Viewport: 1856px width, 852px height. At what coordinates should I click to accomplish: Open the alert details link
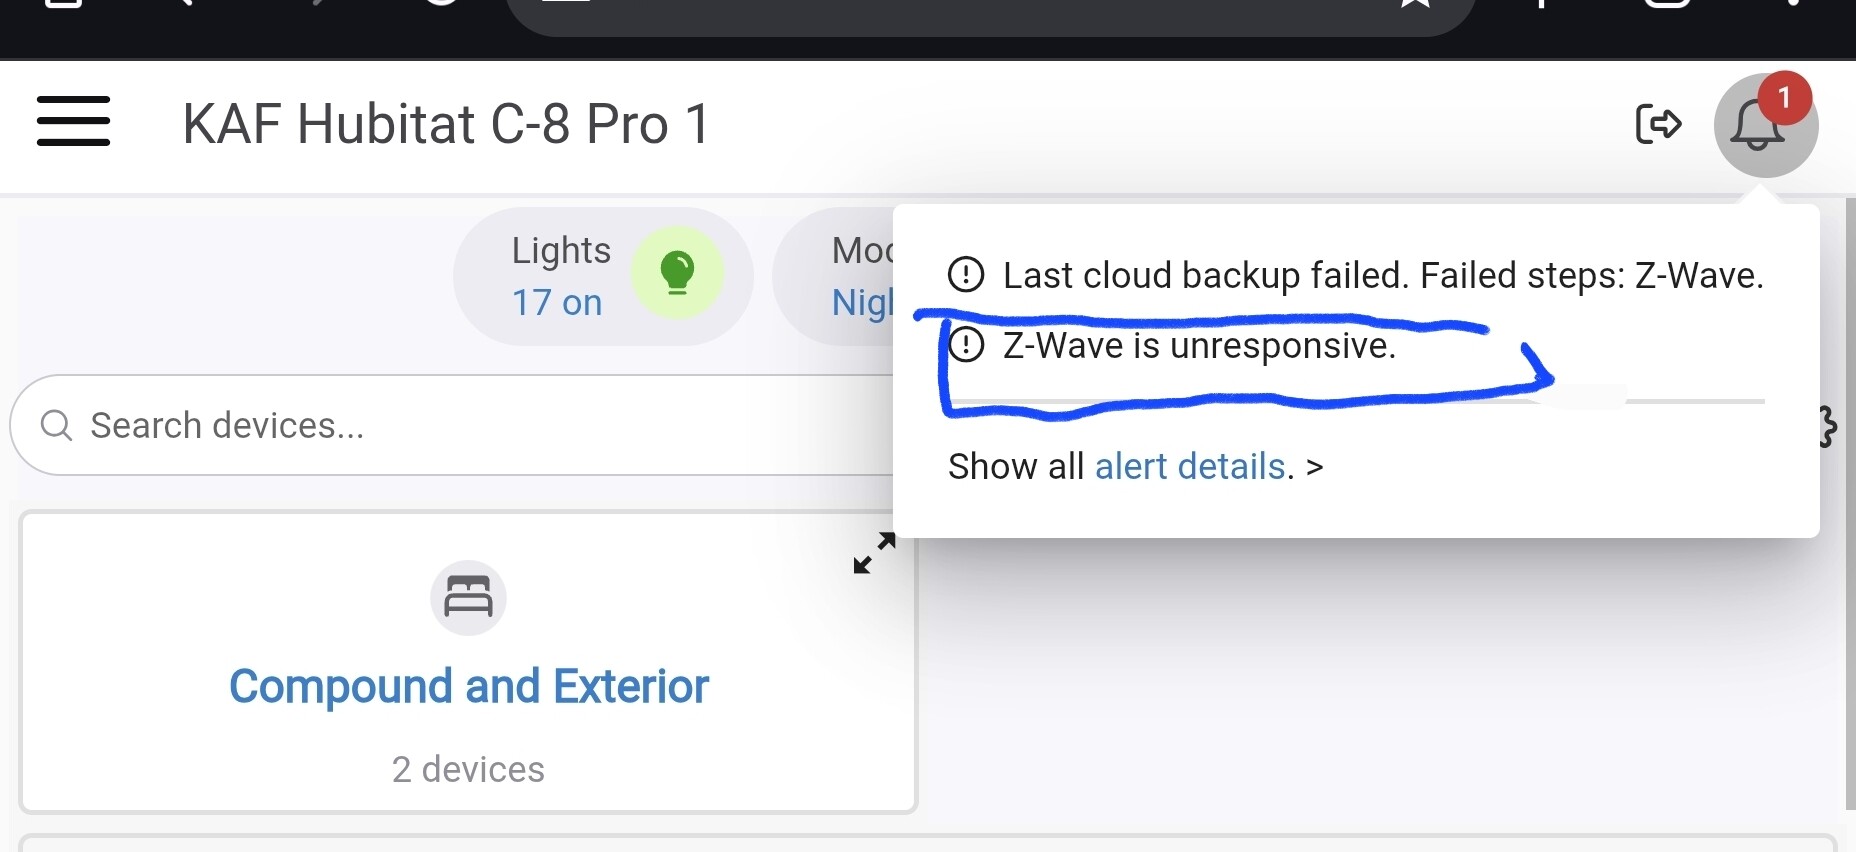tap(1190, 466)
